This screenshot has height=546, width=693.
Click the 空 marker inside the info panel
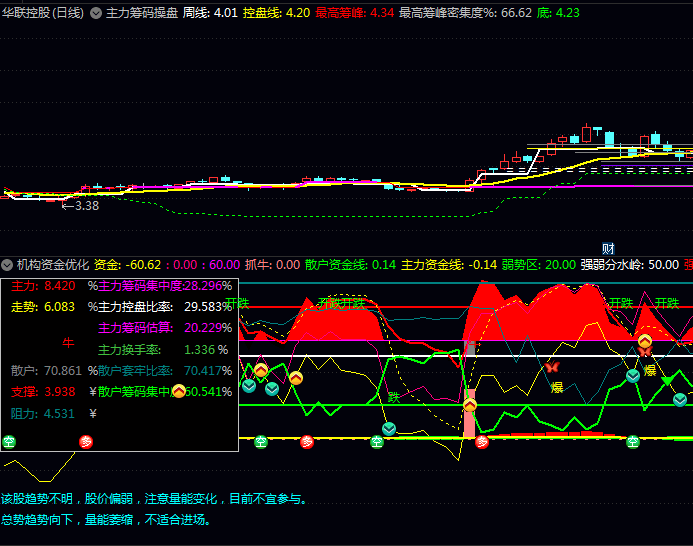click(9, 442)
